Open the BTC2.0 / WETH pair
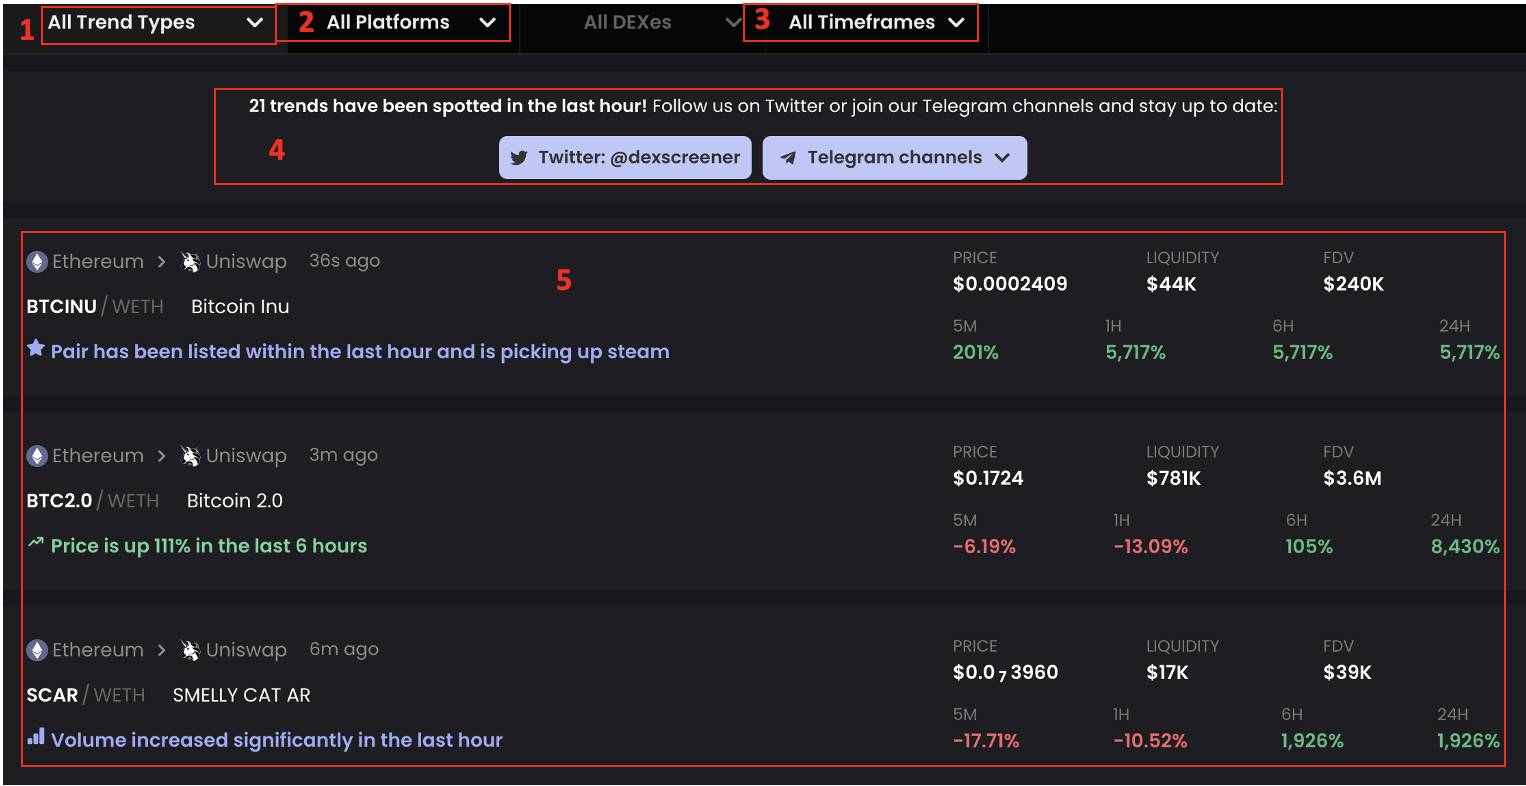 93,501
